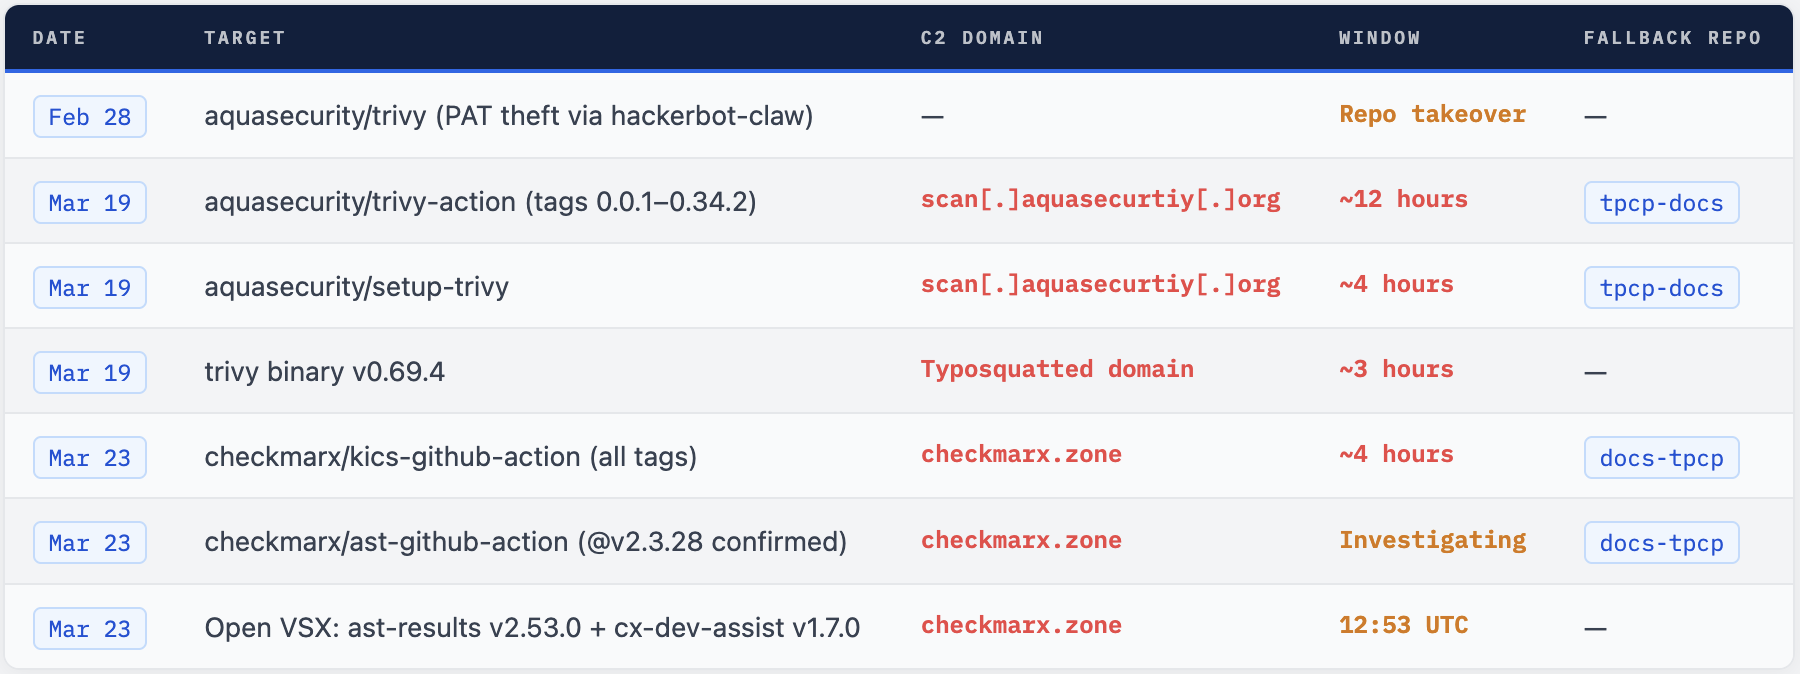Click the FALLBACK REPO column header
Viewport: 1800px width, 674px height.
click(x=1672, y=38)
